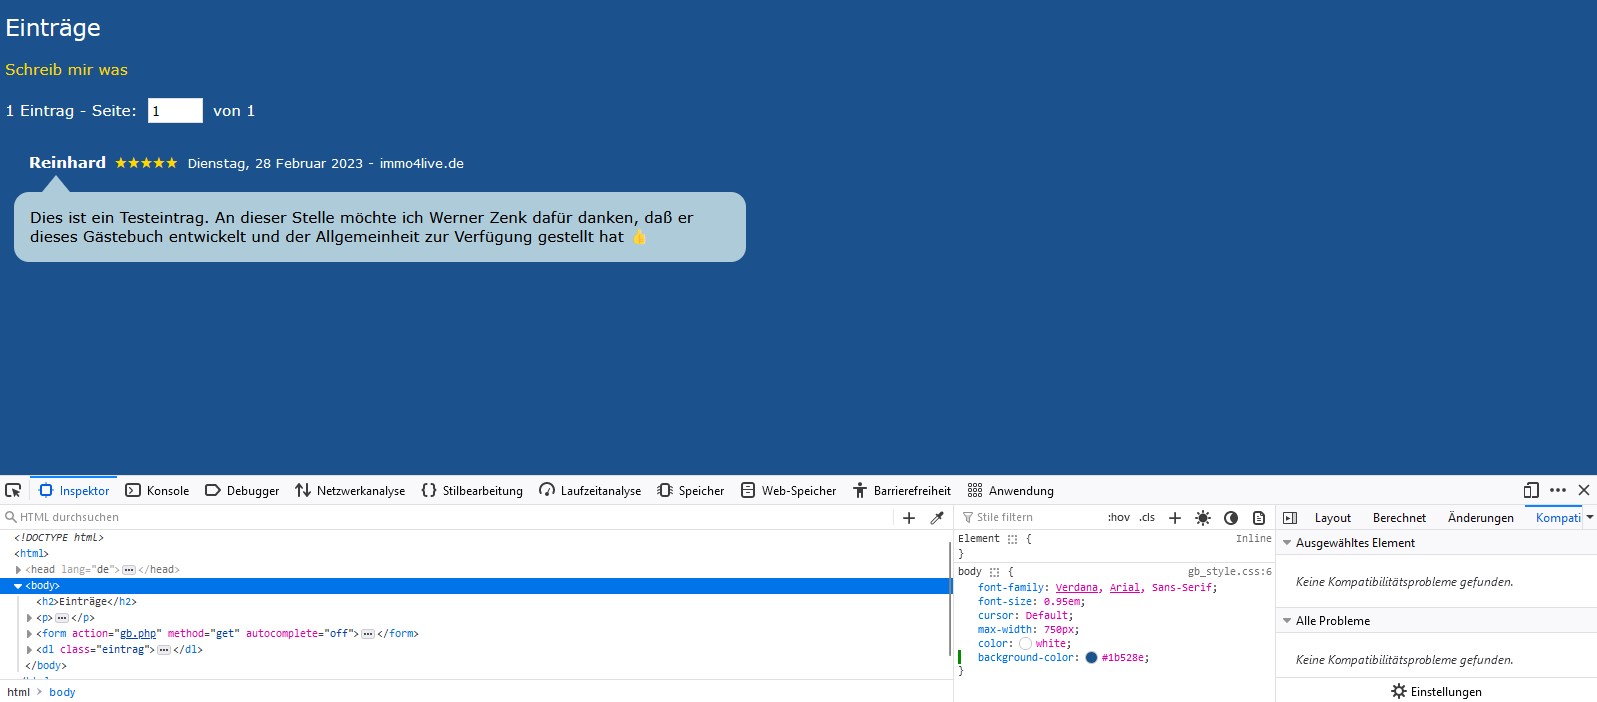Toggle print media simulation icon
This screenshot has width=1597, height=702.
(x=1259, y=518)
